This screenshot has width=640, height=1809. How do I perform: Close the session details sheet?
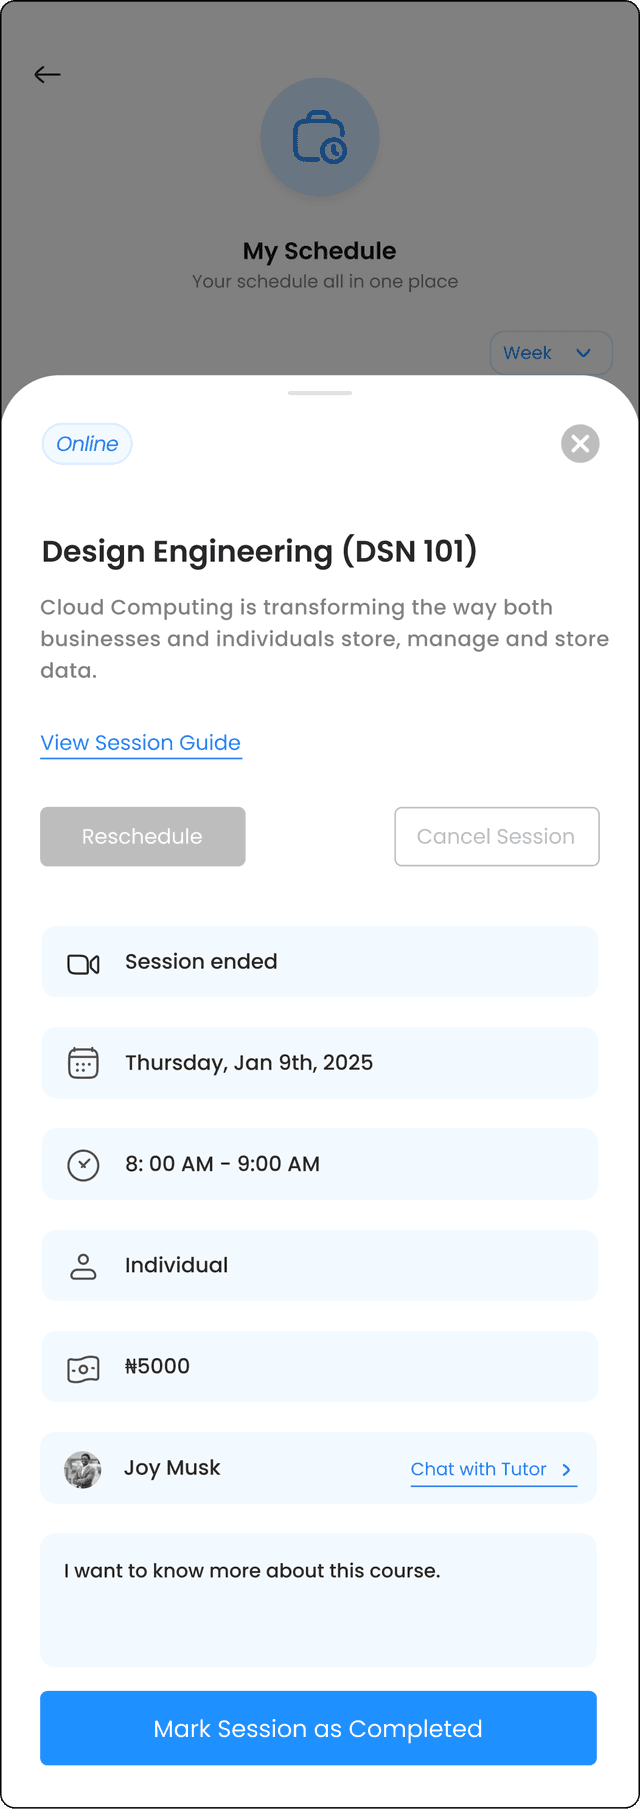click(x=580, y=444)
